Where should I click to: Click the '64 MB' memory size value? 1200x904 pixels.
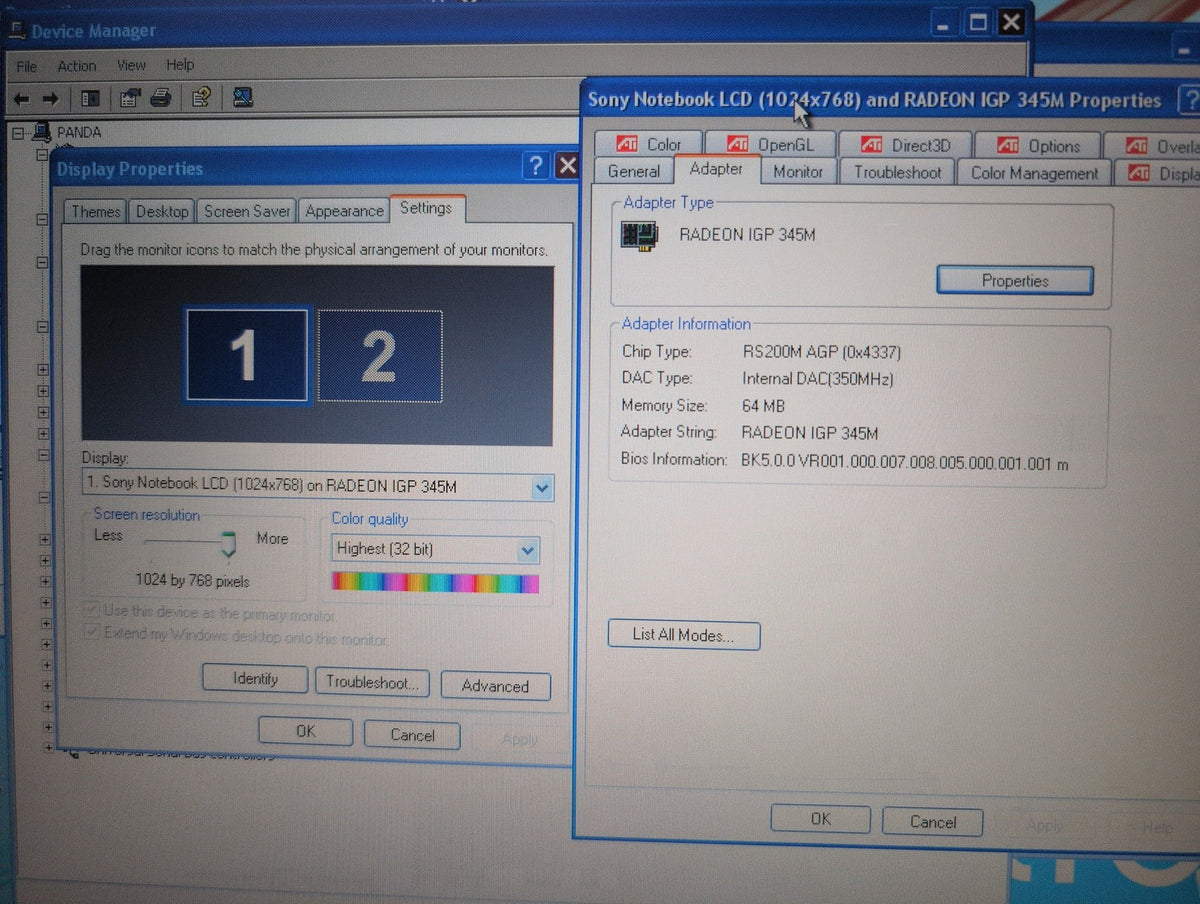tap(763, 406)
